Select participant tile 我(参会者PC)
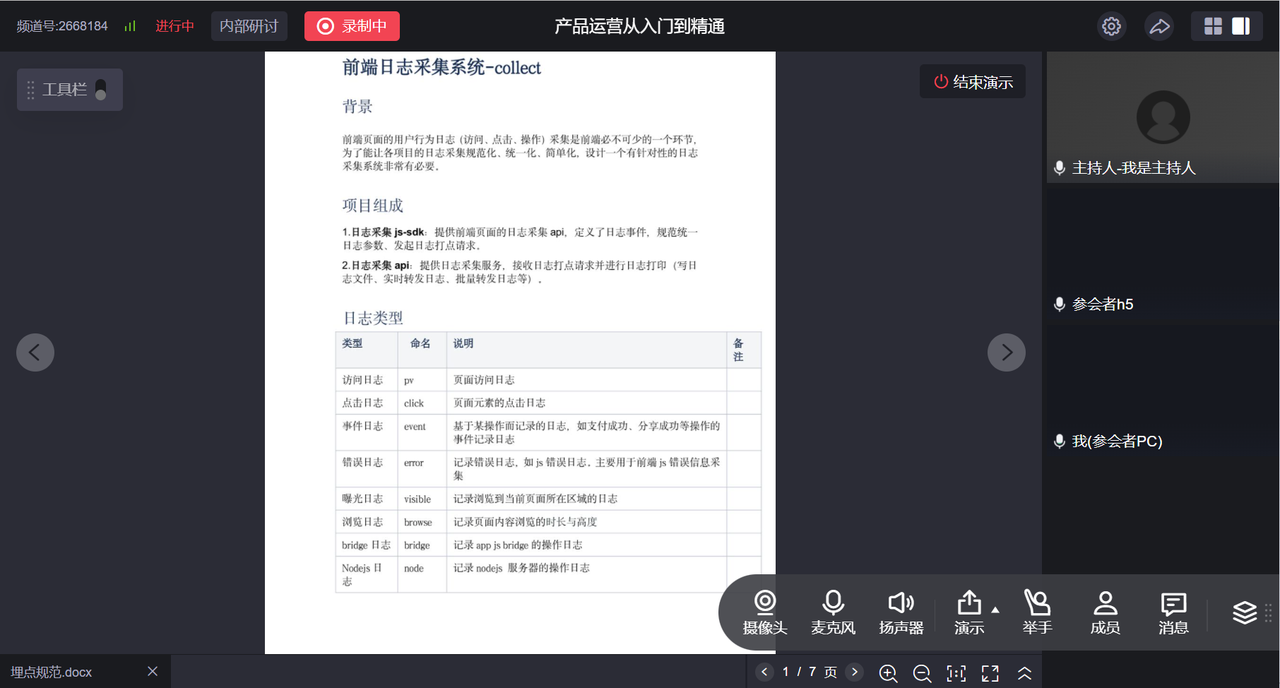Image resolution: width=1280 pixels, height=688 pixels. click(x=1162, y=391)
